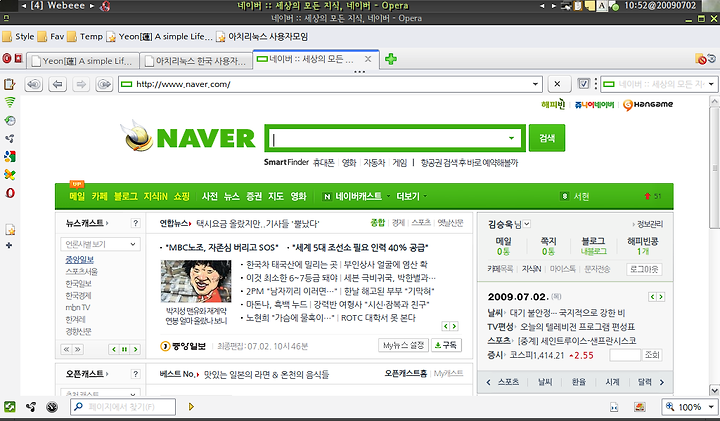The width and height of the screenshot is (720, 421).
Task: Click the butterfly-shaped sidebar icon
Action: pyautogui.click(x=10, y=175)
